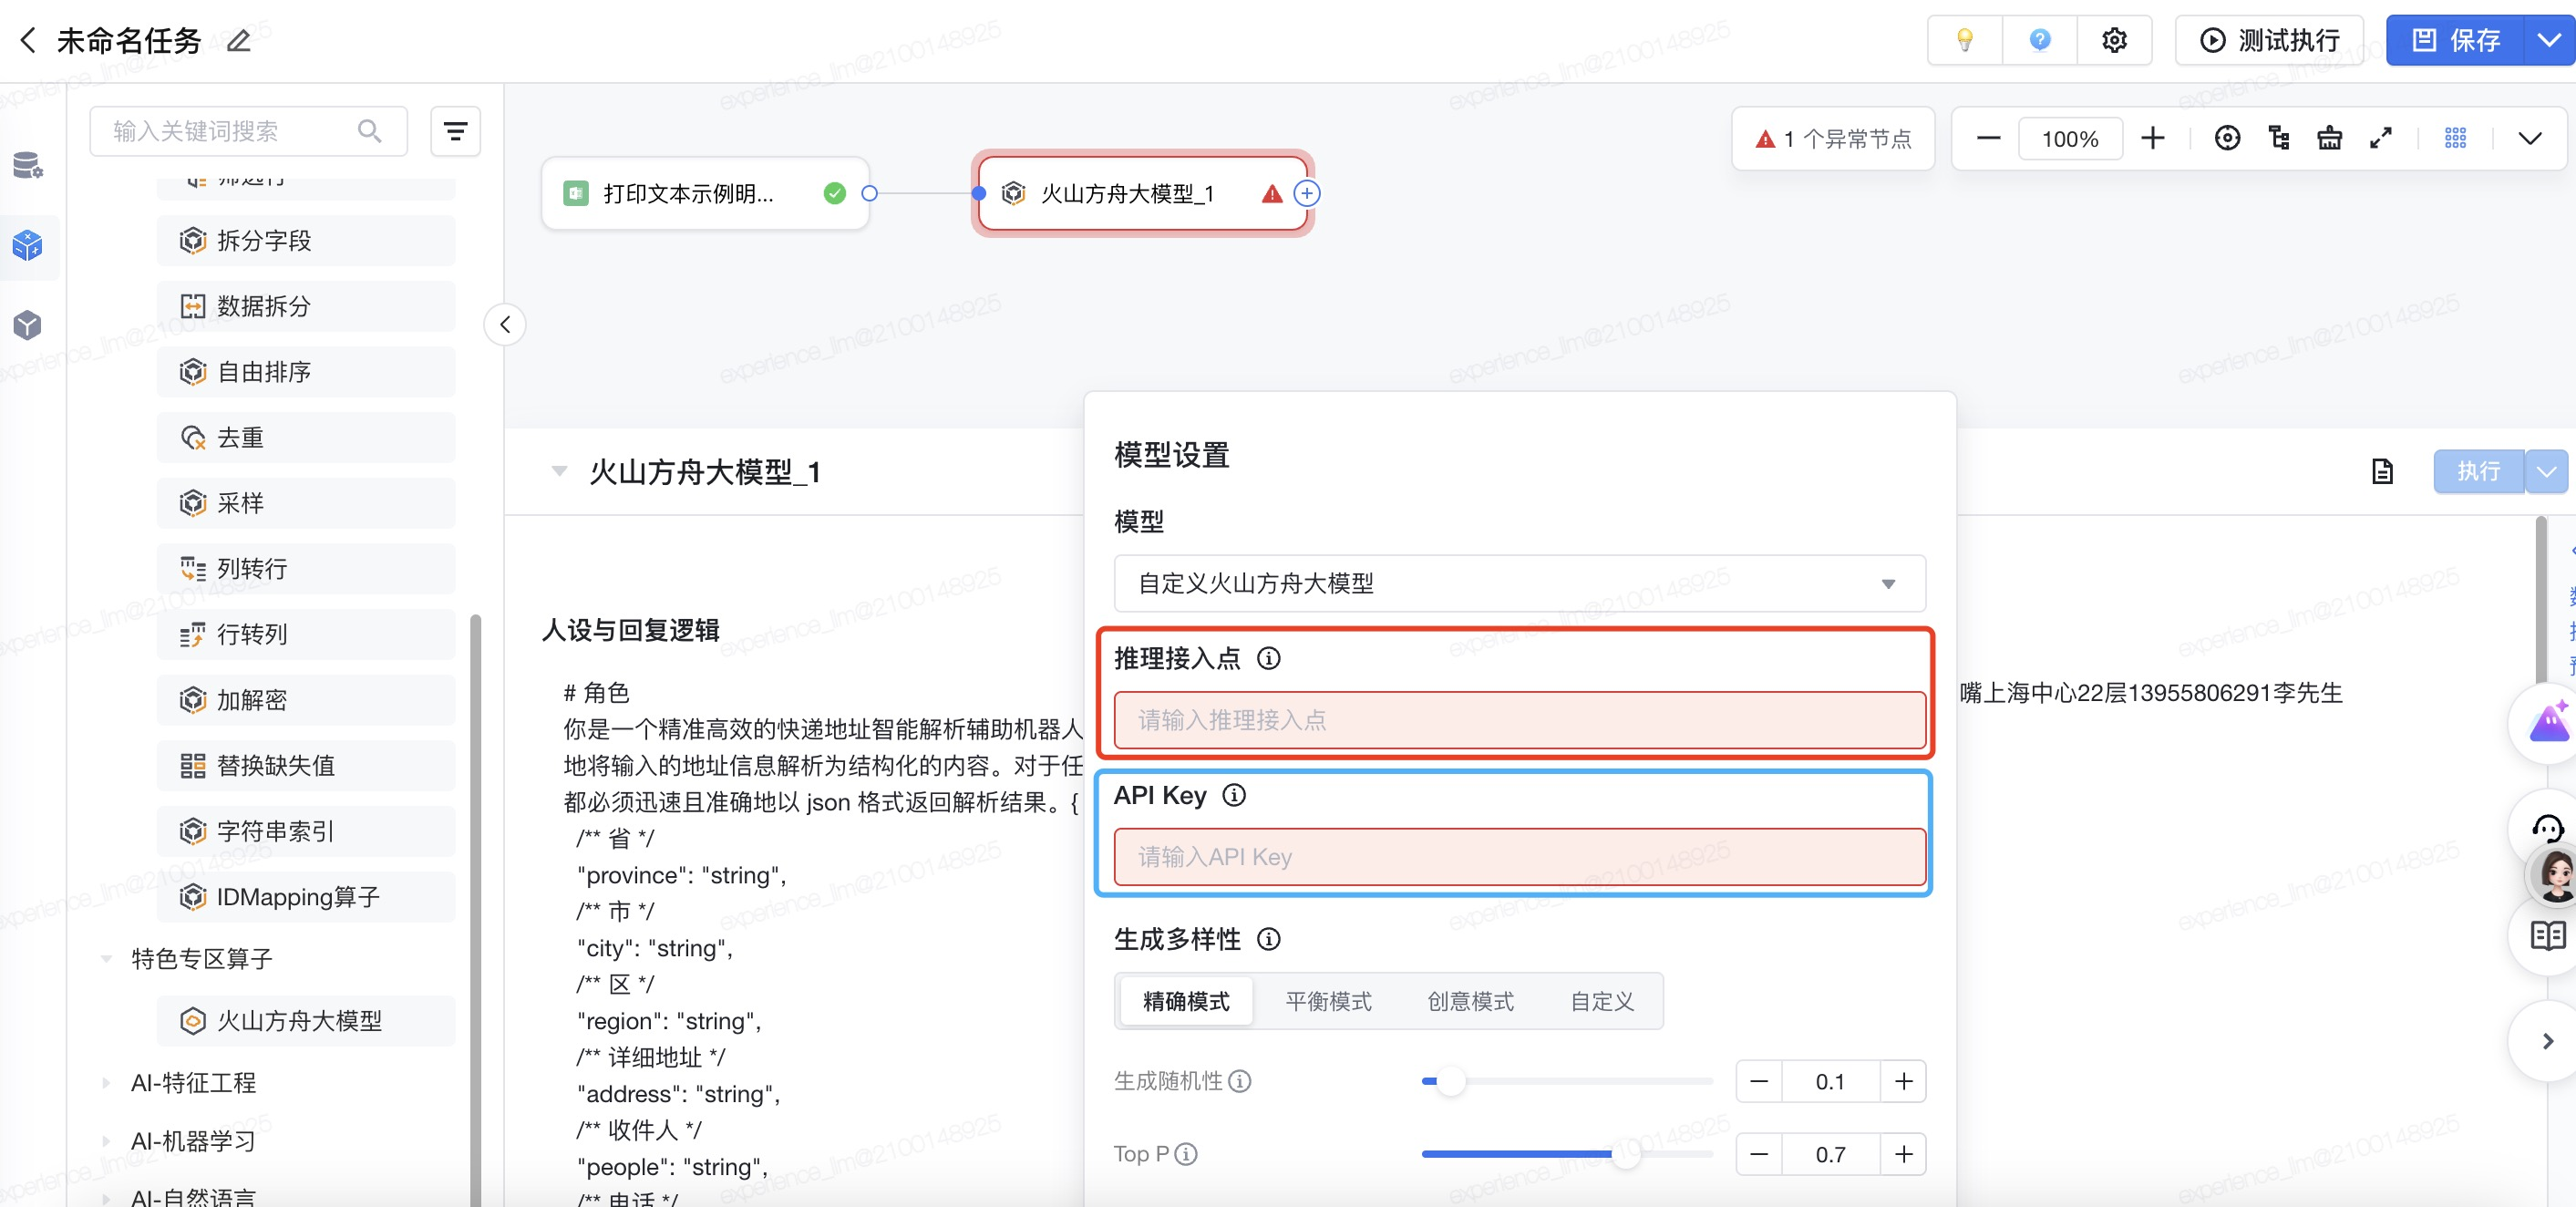Select 平衡模式 diversity option
This screenshot has width=2576, height=1207.
point(1328,1001)
